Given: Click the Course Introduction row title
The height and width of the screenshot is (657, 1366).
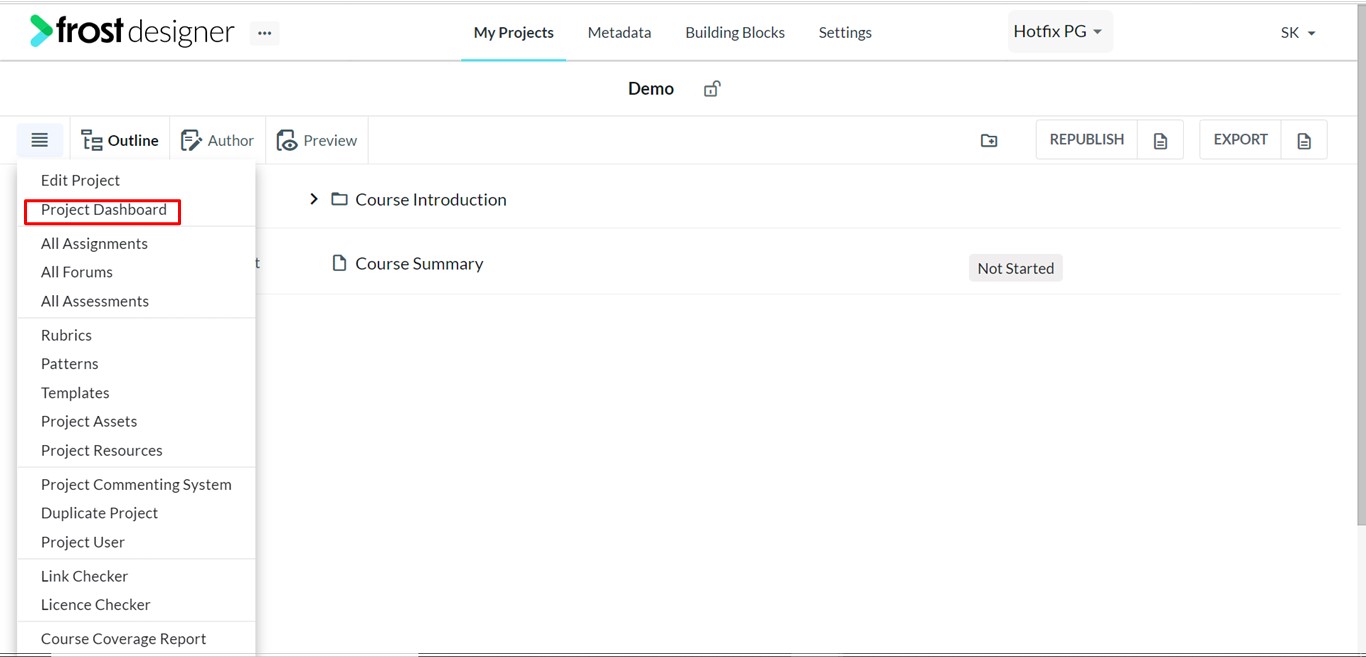Looking at the screenshot, I should coord(431,199).
